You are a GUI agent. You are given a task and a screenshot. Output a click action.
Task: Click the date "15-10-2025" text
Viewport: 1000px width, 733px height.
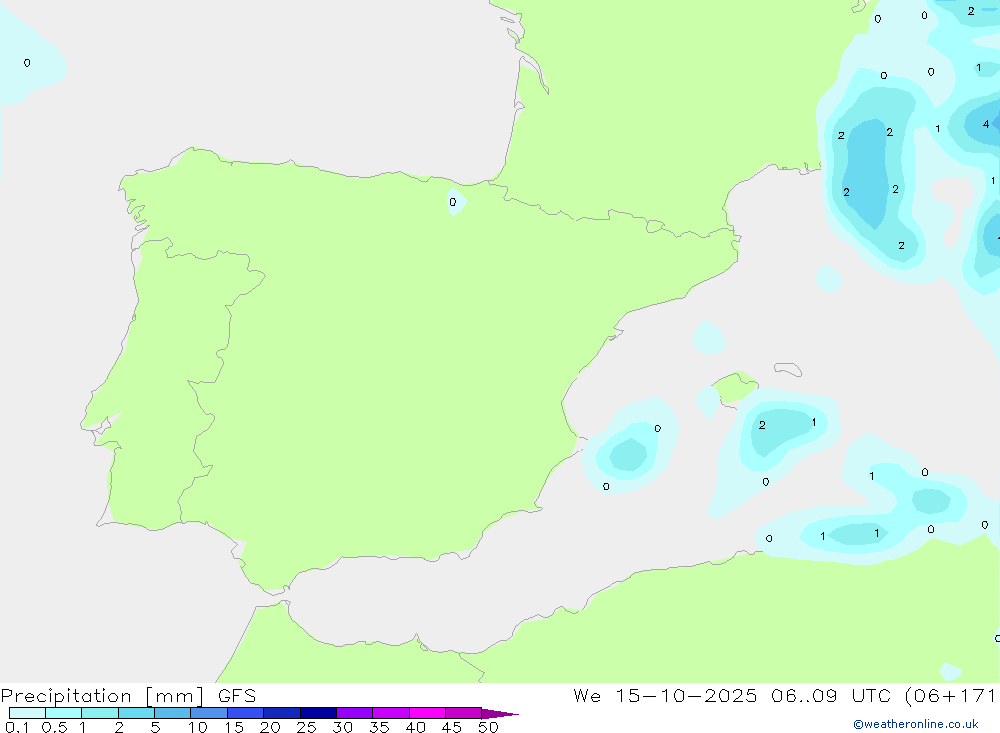(x=686, y=695)
